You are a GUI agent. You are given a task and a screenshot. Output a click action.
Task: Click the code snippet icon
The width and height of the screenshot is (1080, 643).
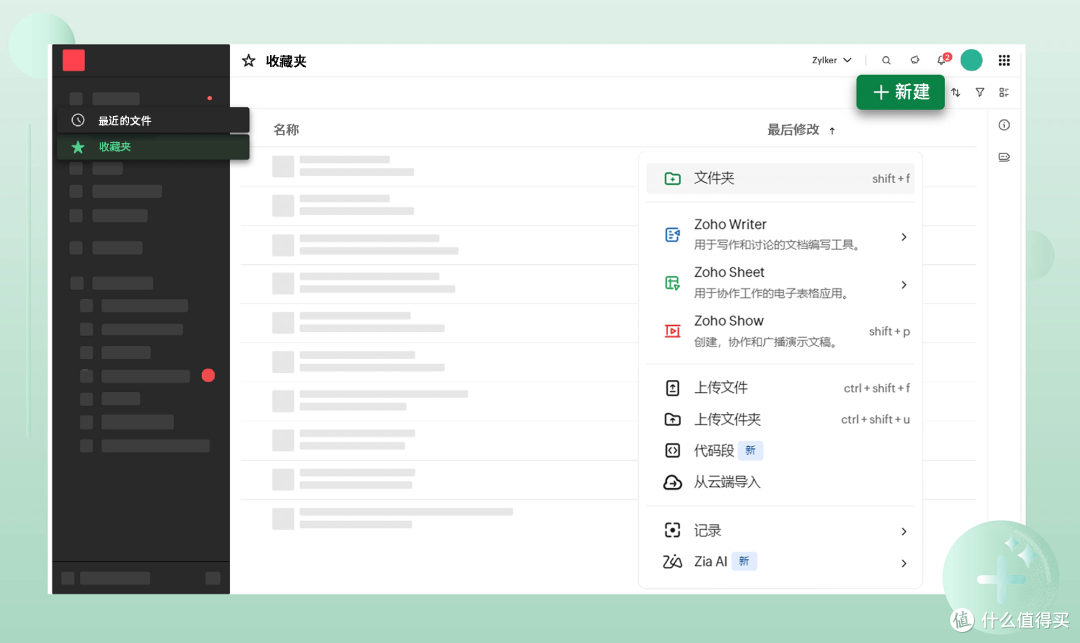(672, 451)
